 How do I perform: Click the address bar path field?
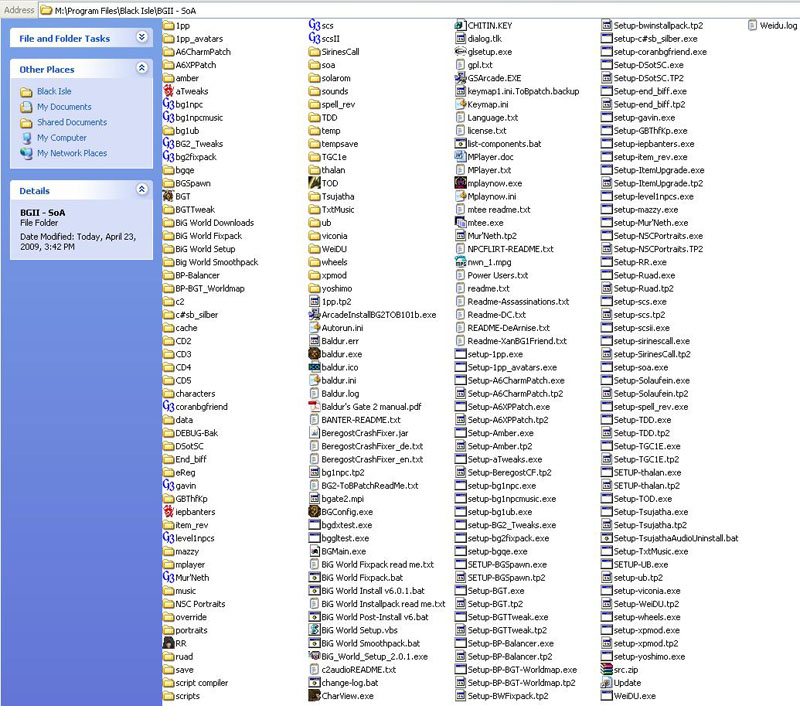coord(418,10)
